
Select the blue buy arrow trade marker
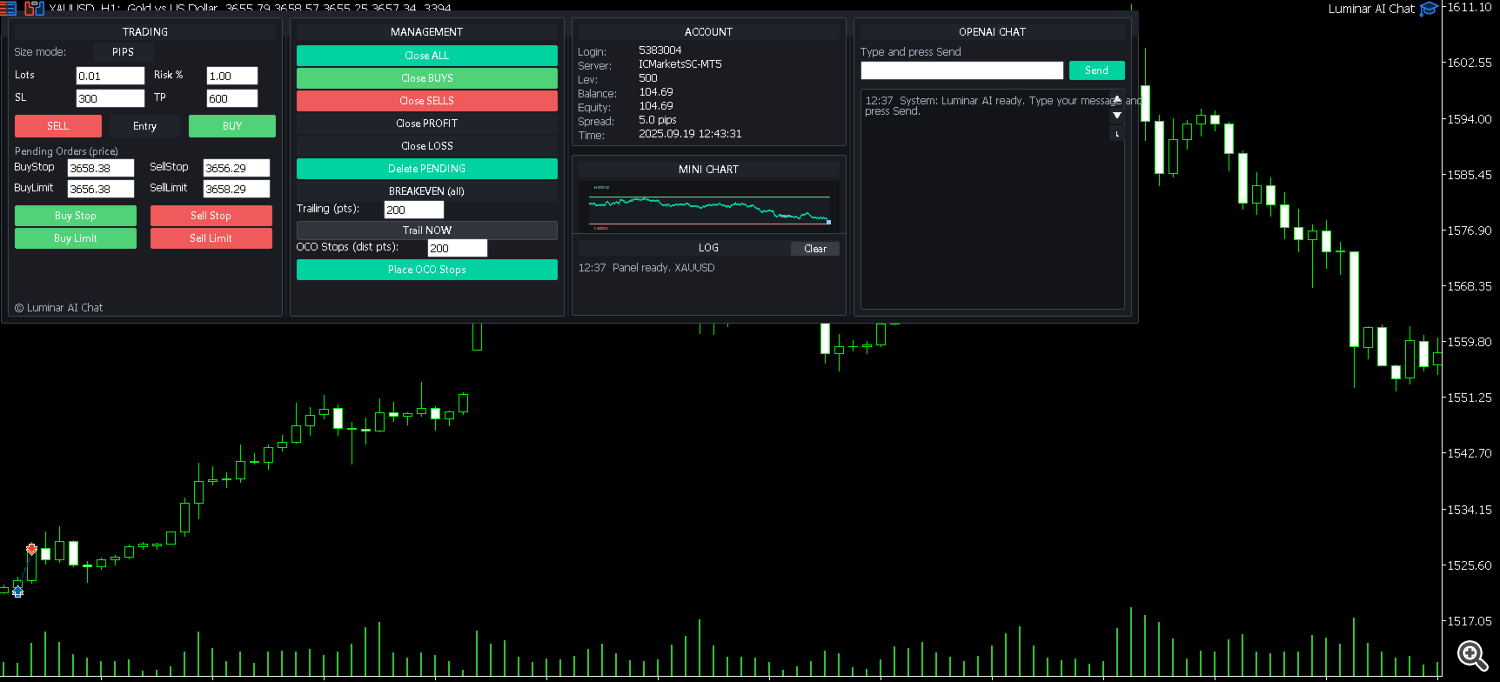pyautogui.click(x=17, y=591)
